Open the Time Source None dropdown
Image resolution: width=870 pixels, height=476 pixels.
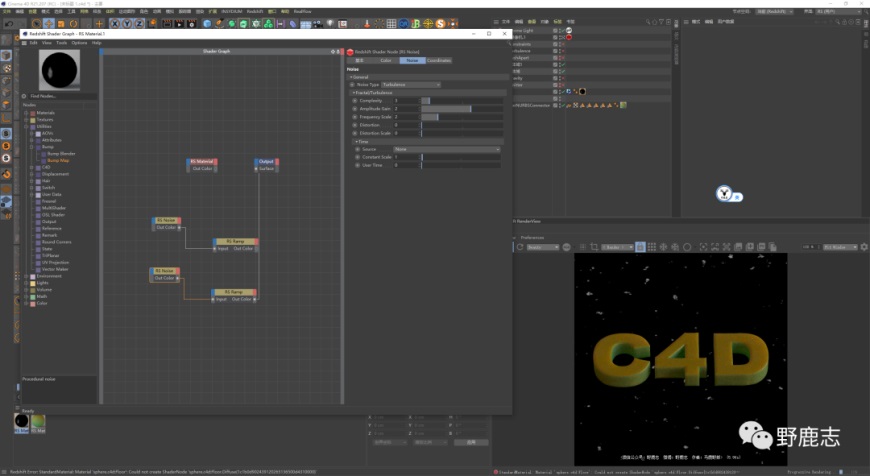click(x=447, y=149)
